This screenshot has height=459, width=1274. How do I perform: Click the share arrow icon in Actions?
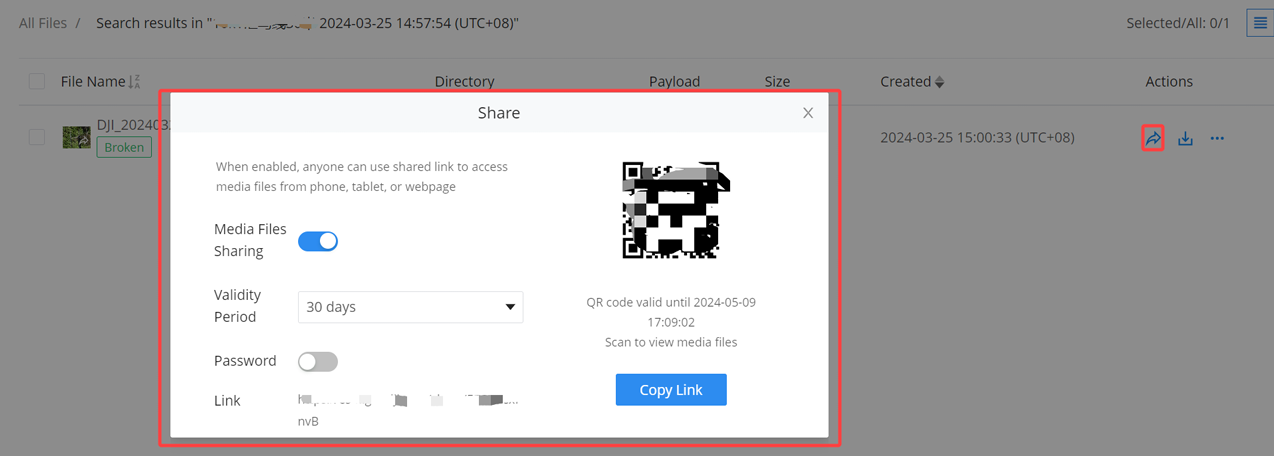pyautogui.click(x=1153, y=138)
